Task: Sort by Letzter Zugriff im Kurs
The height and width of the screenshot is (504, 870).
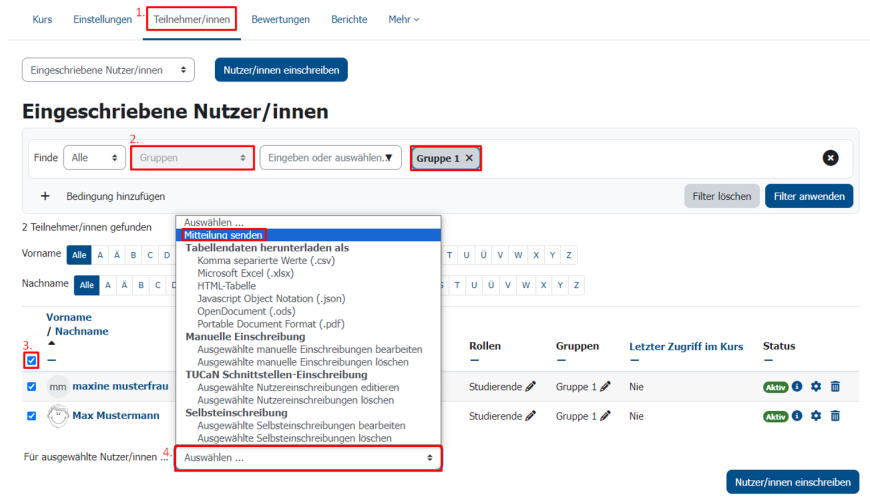Action: point(686,346)
